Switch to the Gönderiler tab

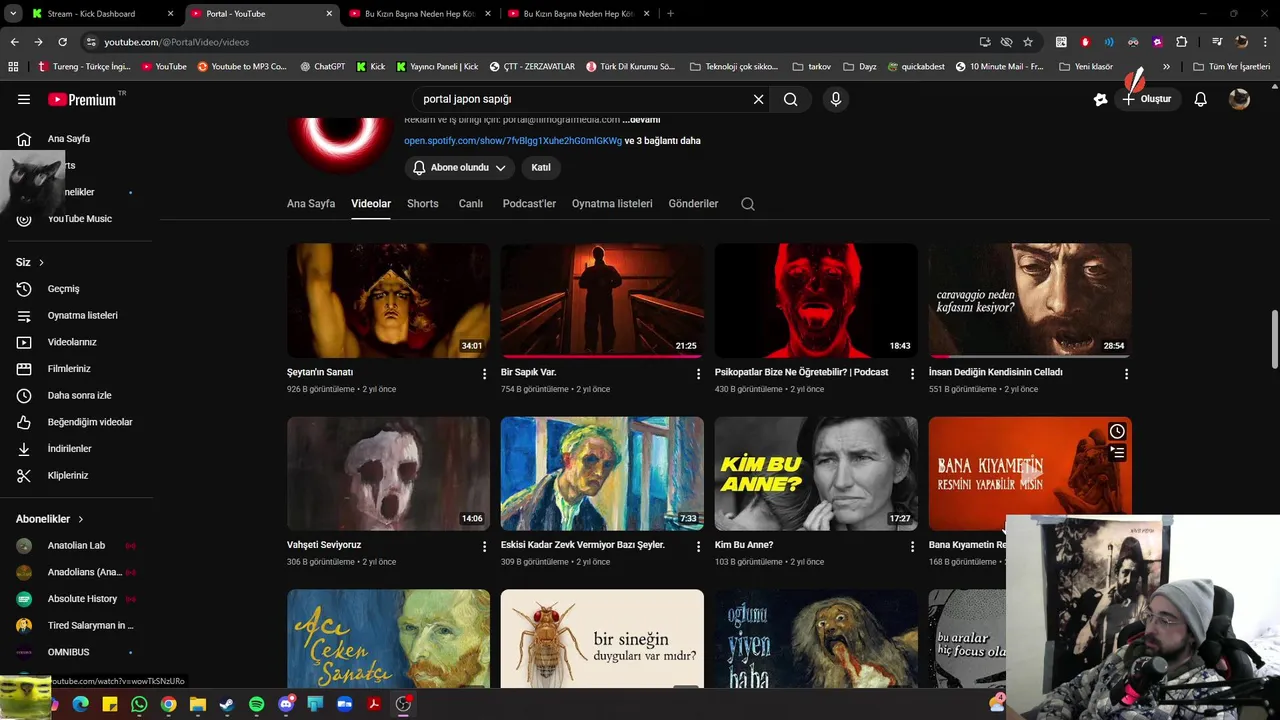(x=693, y=203)
